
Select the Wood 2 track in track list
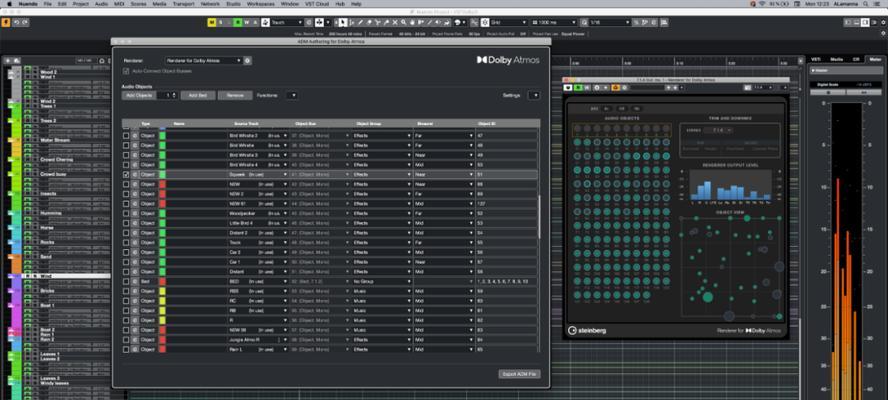click(48, 73)
